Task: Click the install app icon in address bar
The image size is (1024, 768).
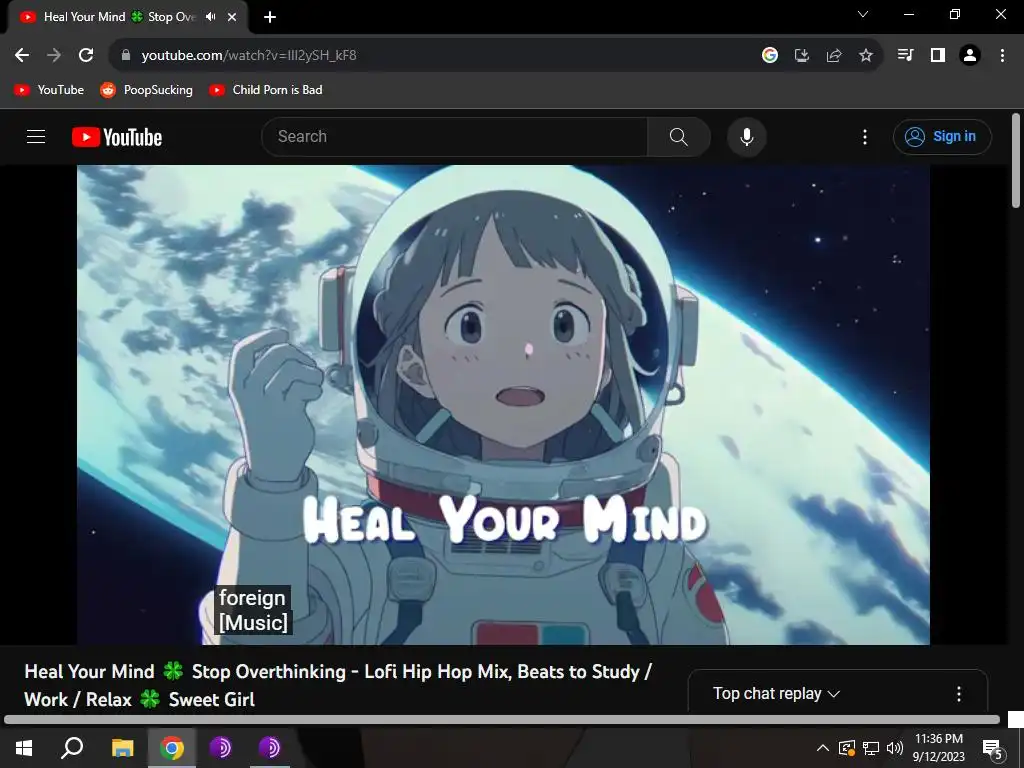Action: click(x=802, y=56)
